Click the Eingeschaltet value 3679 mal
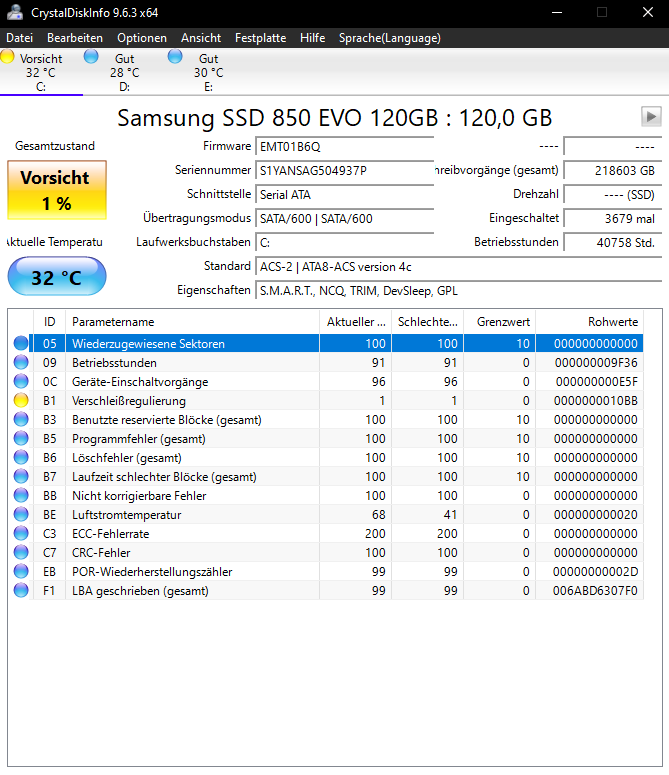This screenshot has width=669, height=775. 613,218
